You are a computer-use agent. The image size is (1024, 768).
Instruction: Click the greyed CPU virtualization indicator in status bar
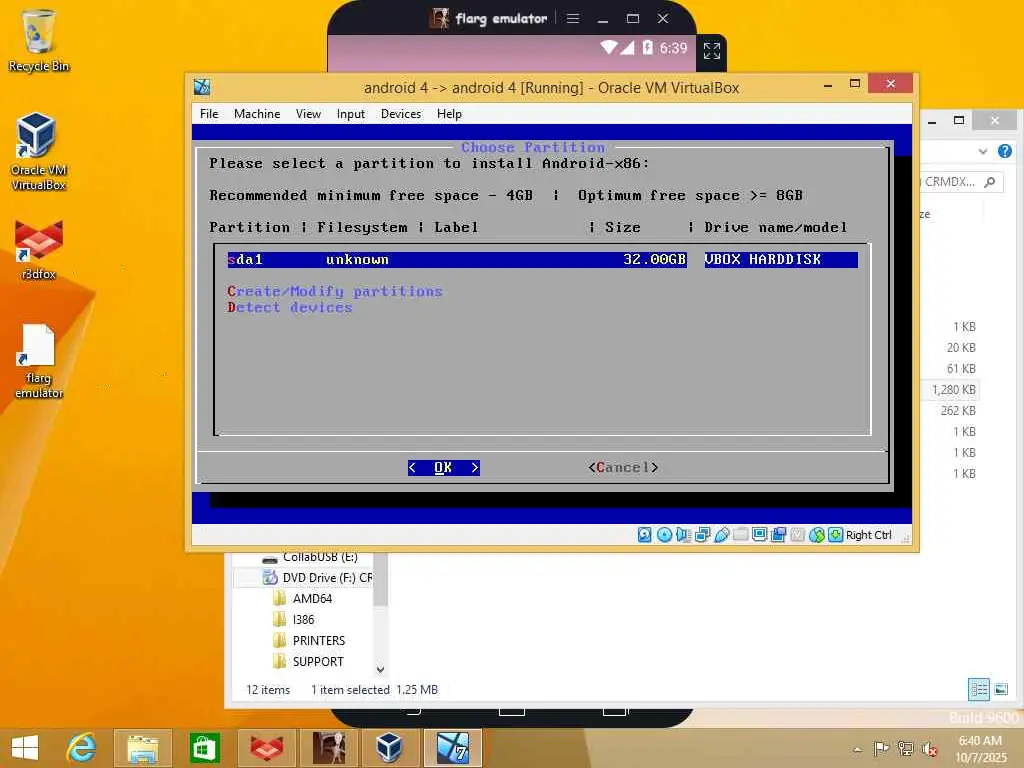797,535
